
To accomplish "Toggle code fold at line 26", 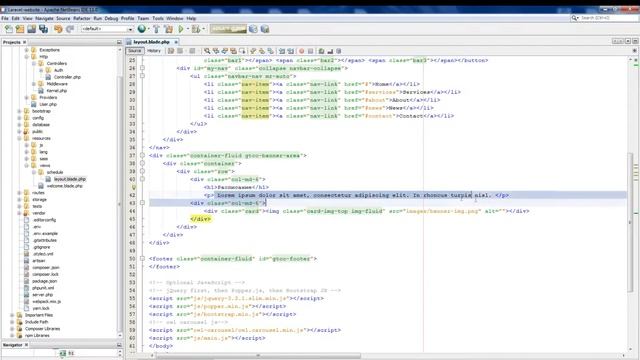I will click(x=142, y=68).
